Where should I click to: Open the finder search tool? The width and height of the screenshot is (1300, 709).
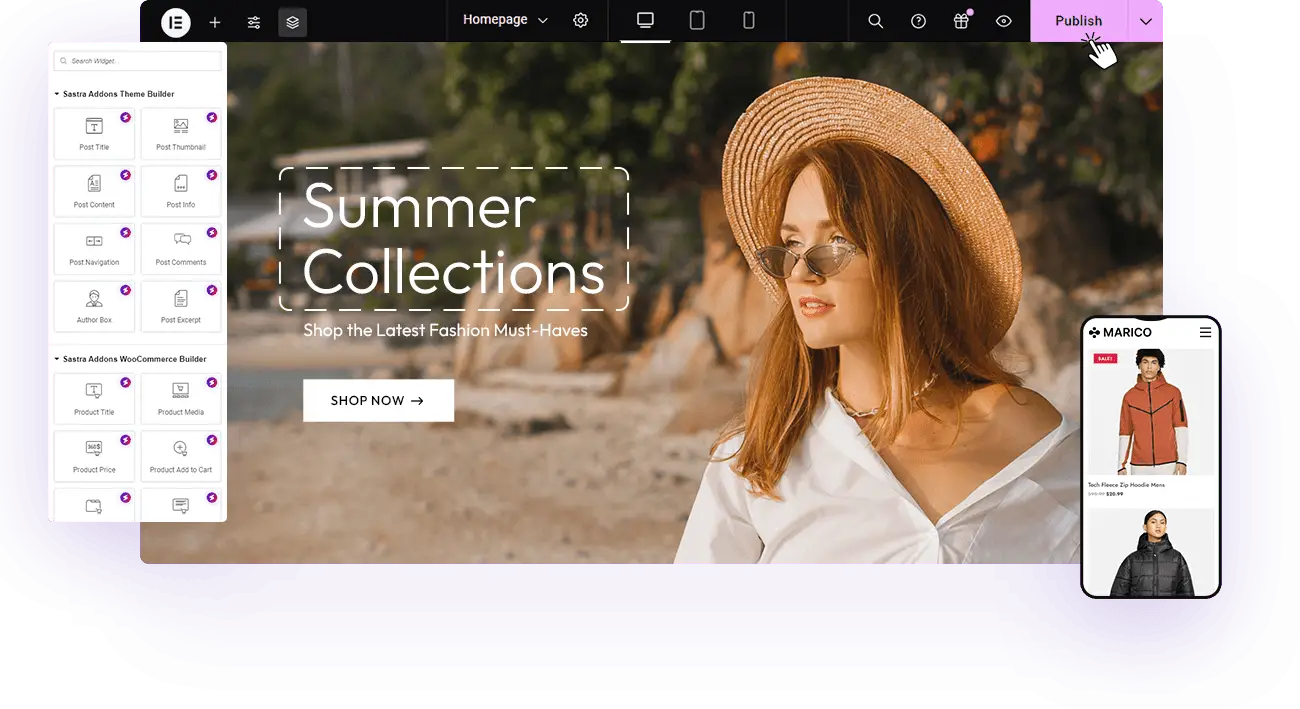[875, 20]
